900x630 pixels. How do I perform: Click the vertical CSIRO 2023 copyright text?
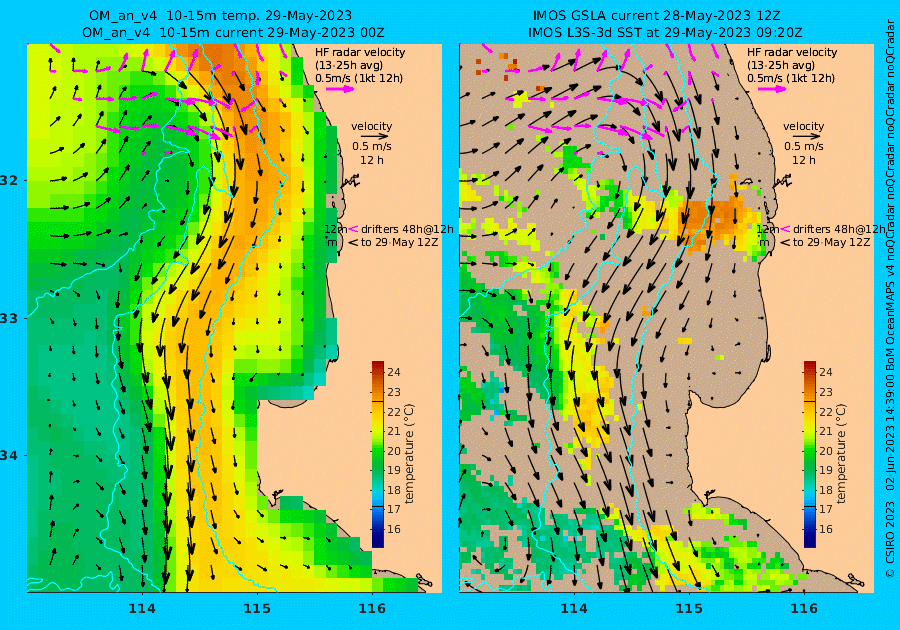[890, 539]
